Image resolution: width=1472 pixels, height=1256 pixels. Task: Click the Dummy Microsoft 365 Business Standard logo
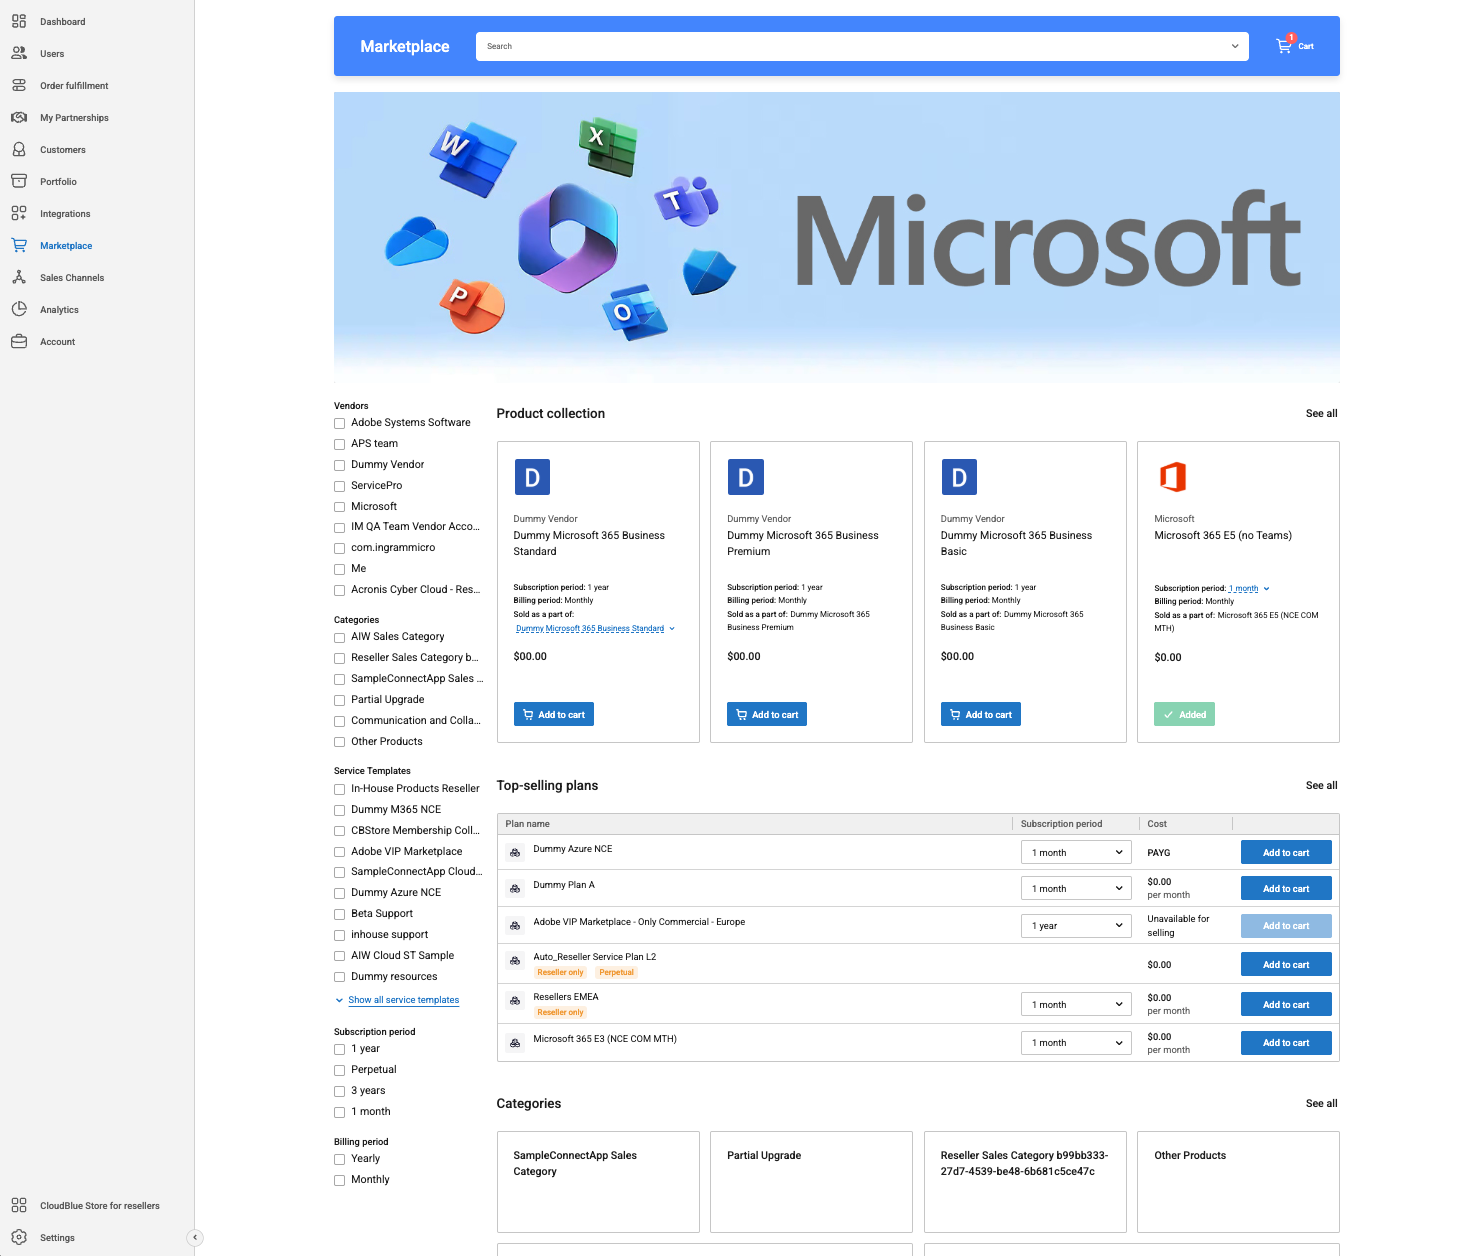(532, 477)
